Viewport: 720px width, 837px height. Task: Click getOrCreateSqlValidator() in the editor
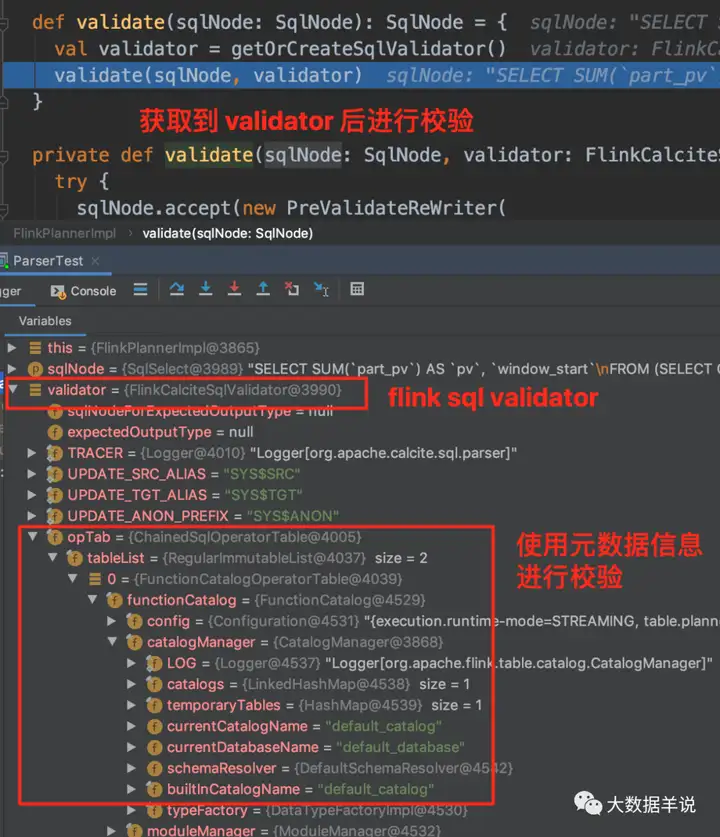[368, 49]
